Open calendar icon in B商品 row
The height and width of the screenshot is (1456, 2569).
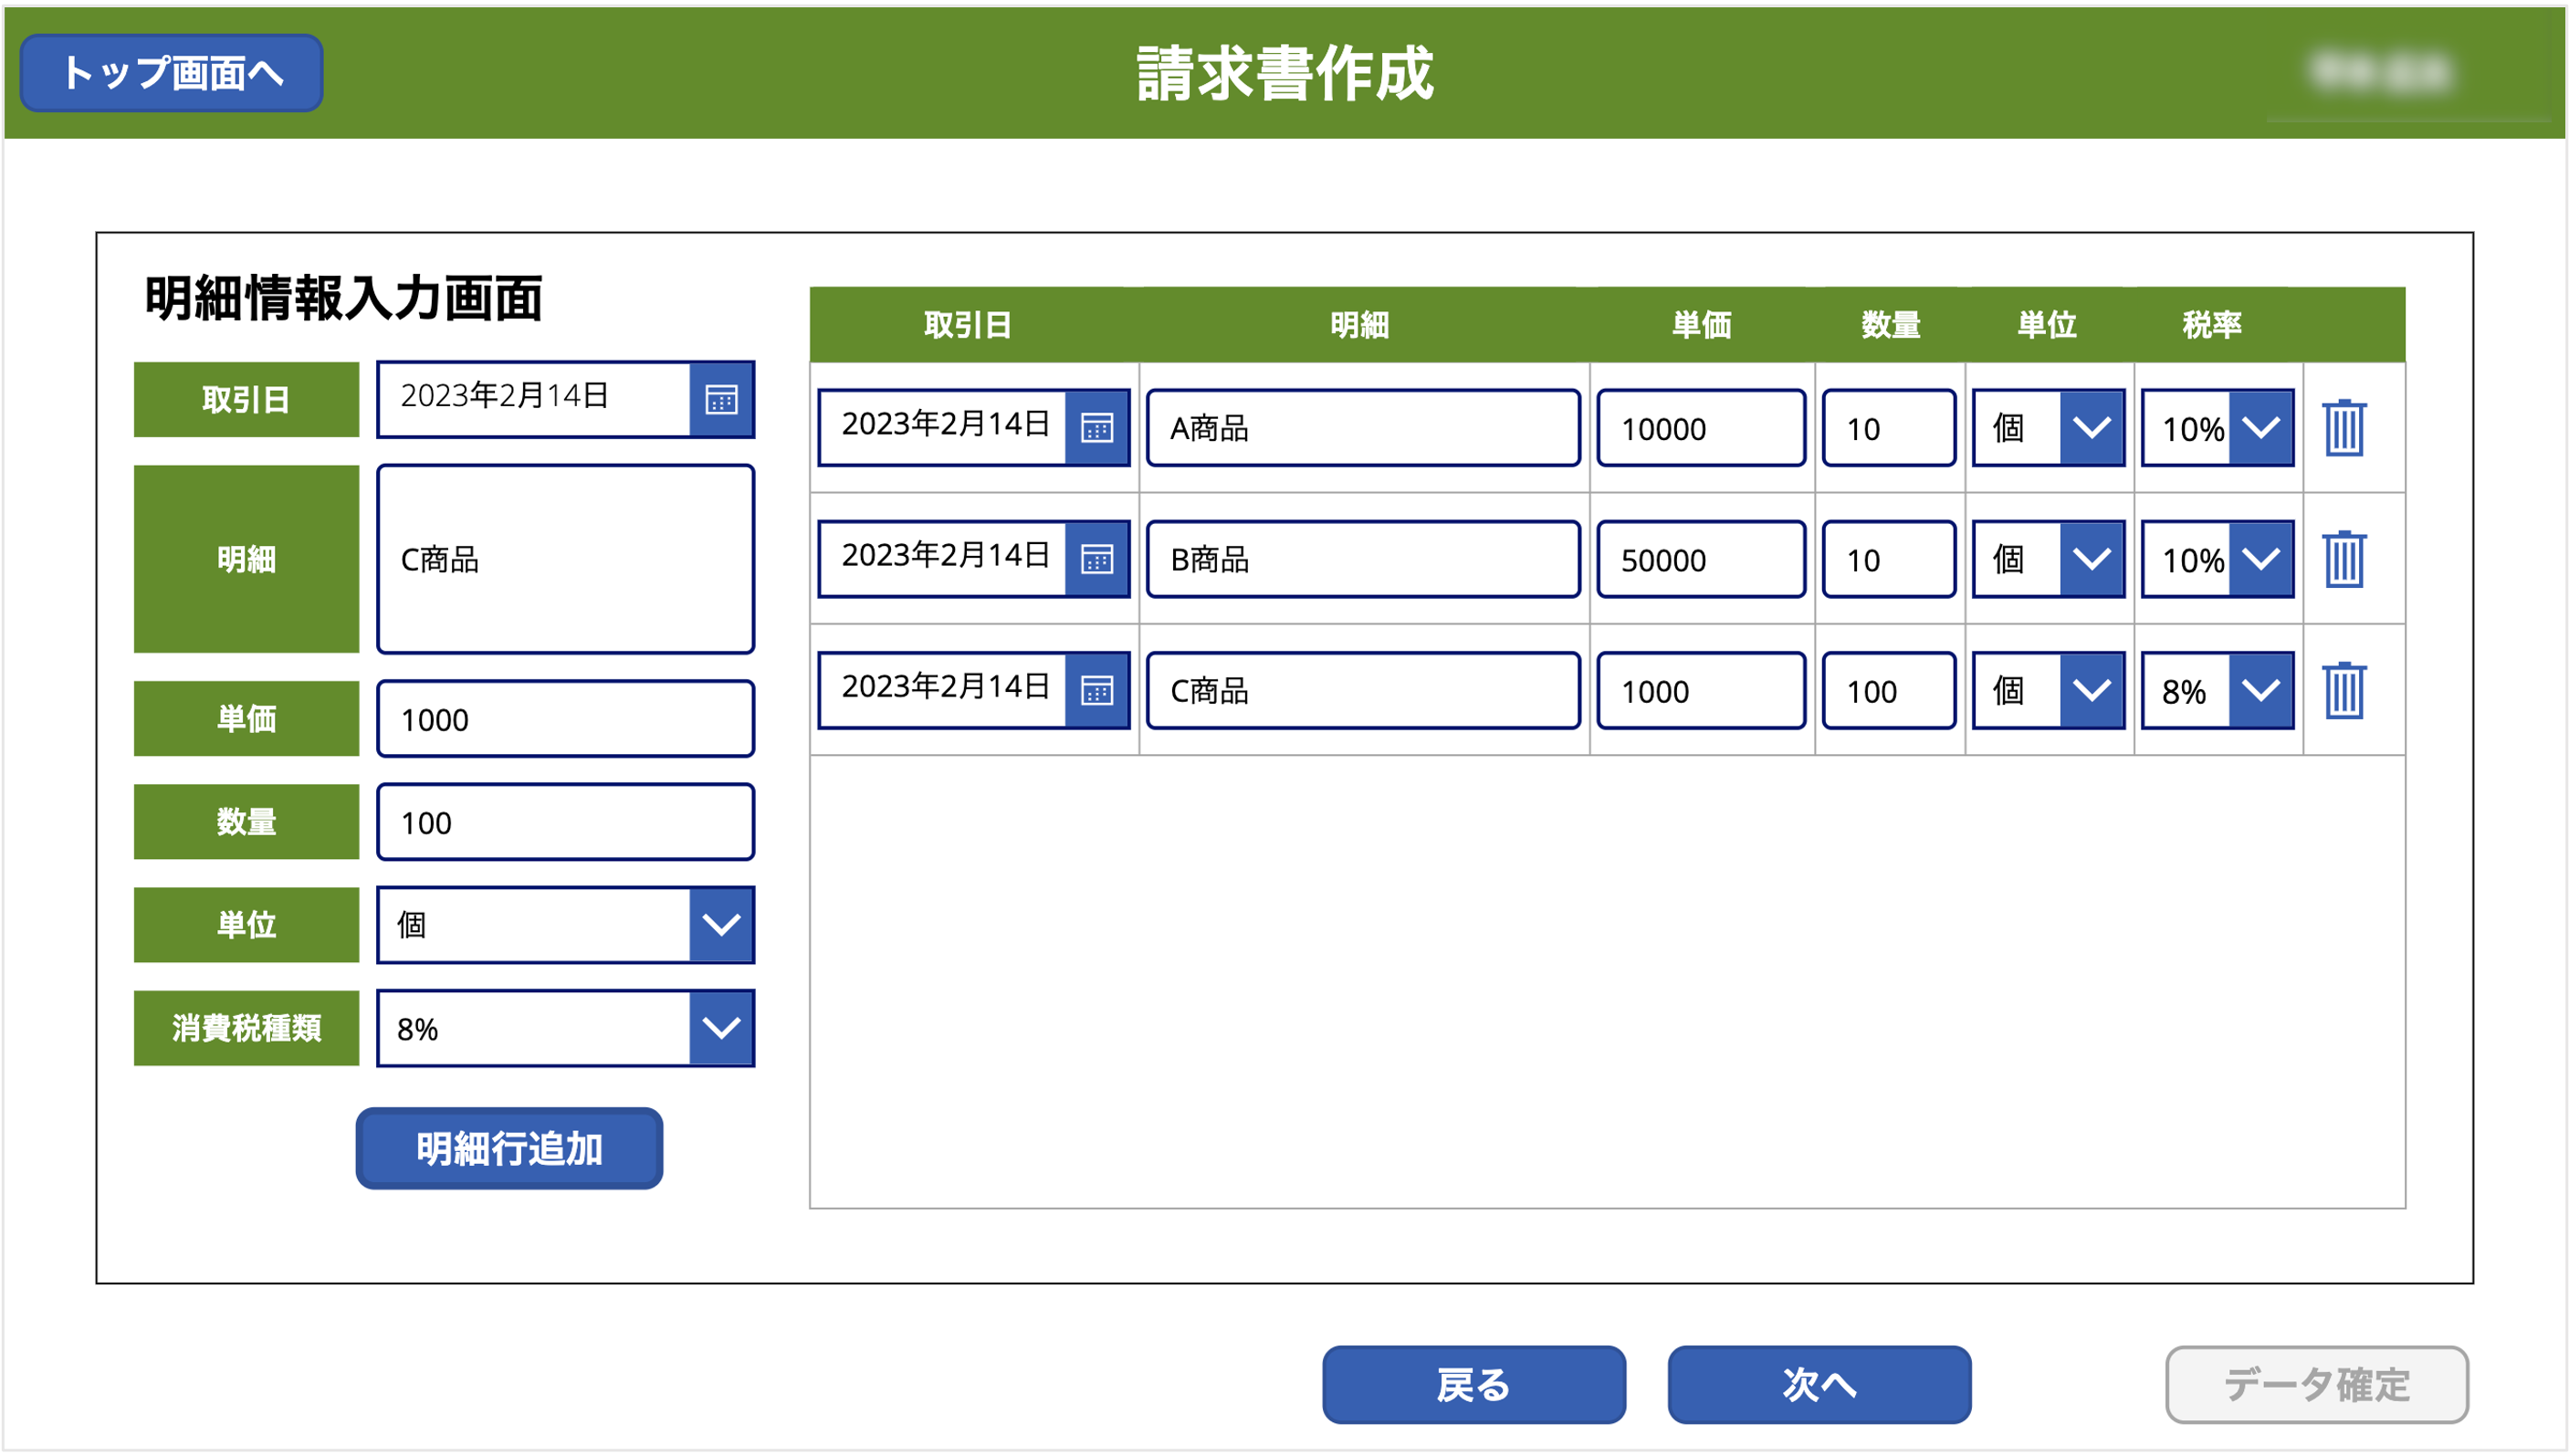pyautogui.click(x=1097, y=559)
